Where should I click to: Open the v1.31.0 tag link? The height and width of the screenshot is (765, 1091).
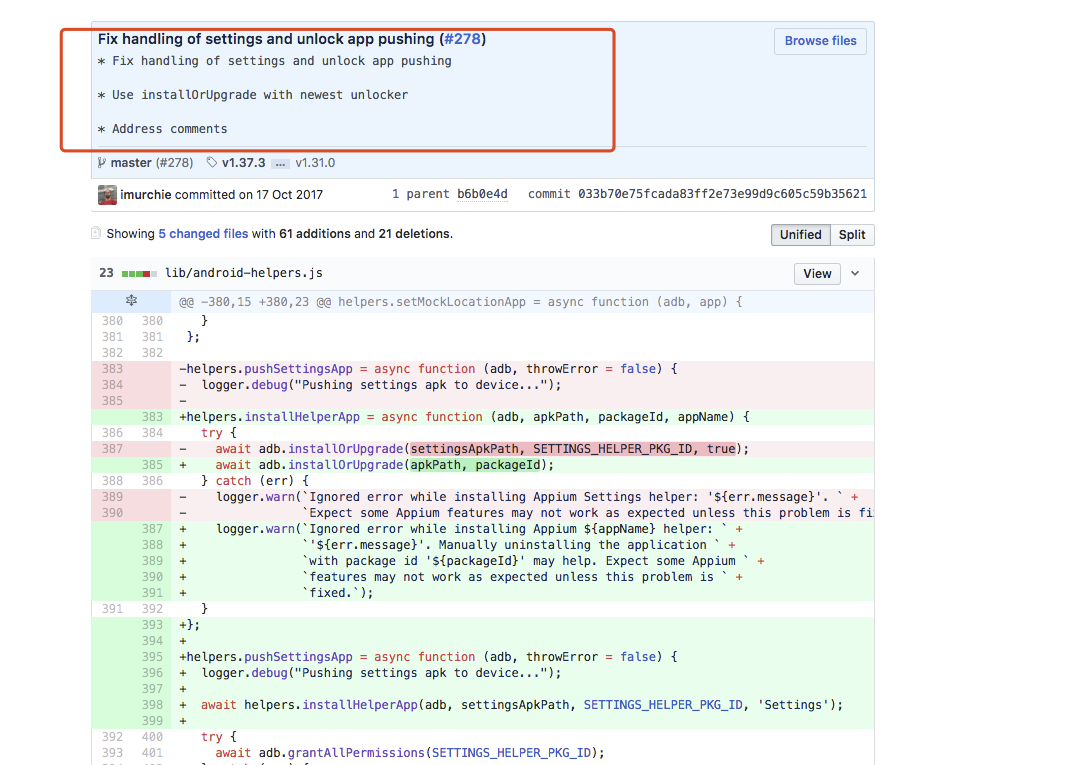point(315,163)
